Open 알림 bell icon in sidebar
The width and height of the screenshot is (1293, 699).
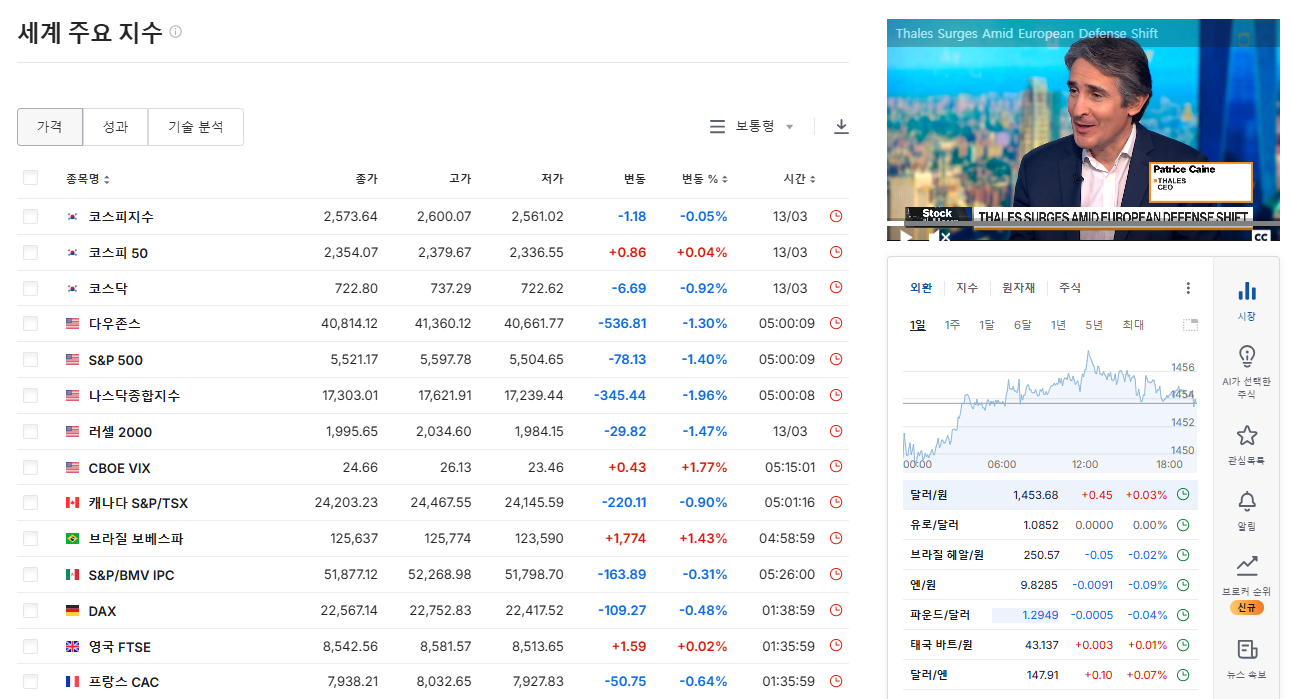coord(1246,502)
